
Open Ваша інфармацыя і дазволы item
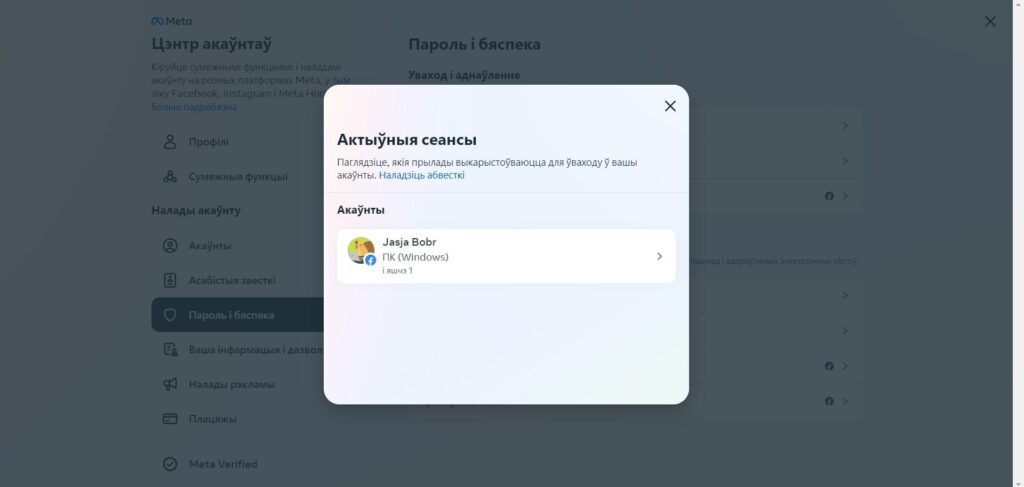[x=238, y=349]
